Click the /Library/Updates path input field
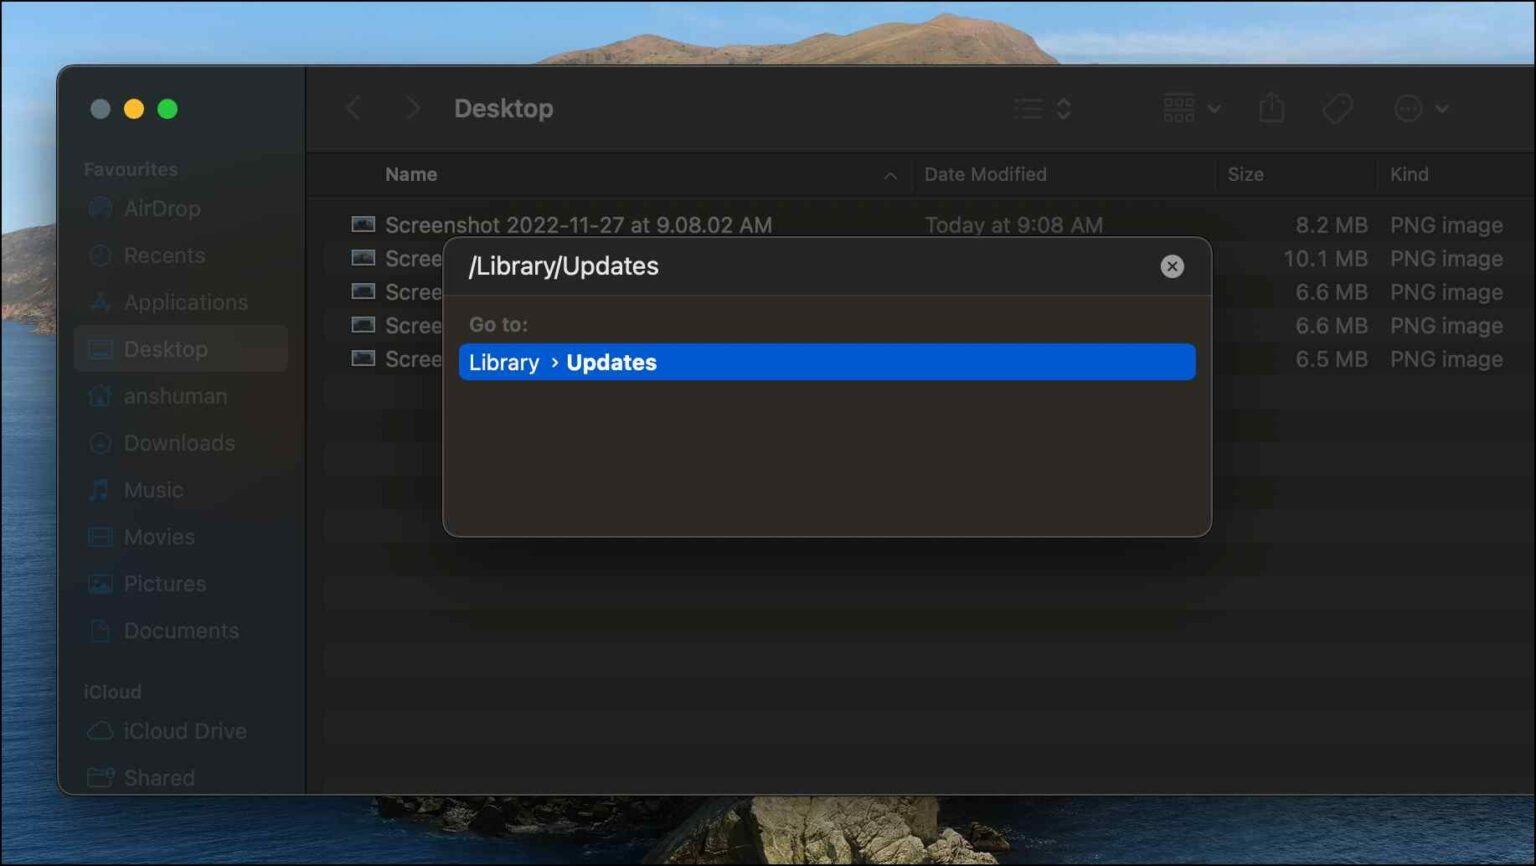 pyautogui.click(x=800, y=266)
